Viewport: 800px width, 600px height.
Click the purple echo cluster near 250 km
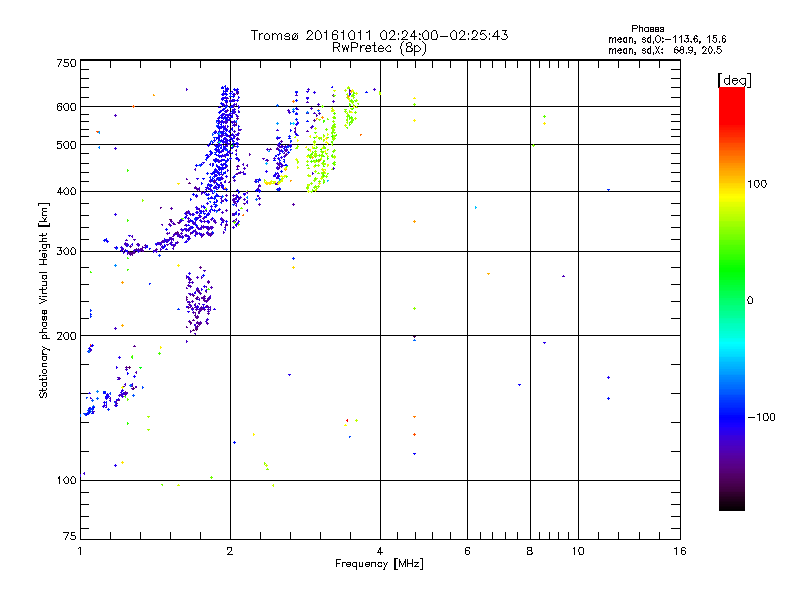click(x=199, y=301)
